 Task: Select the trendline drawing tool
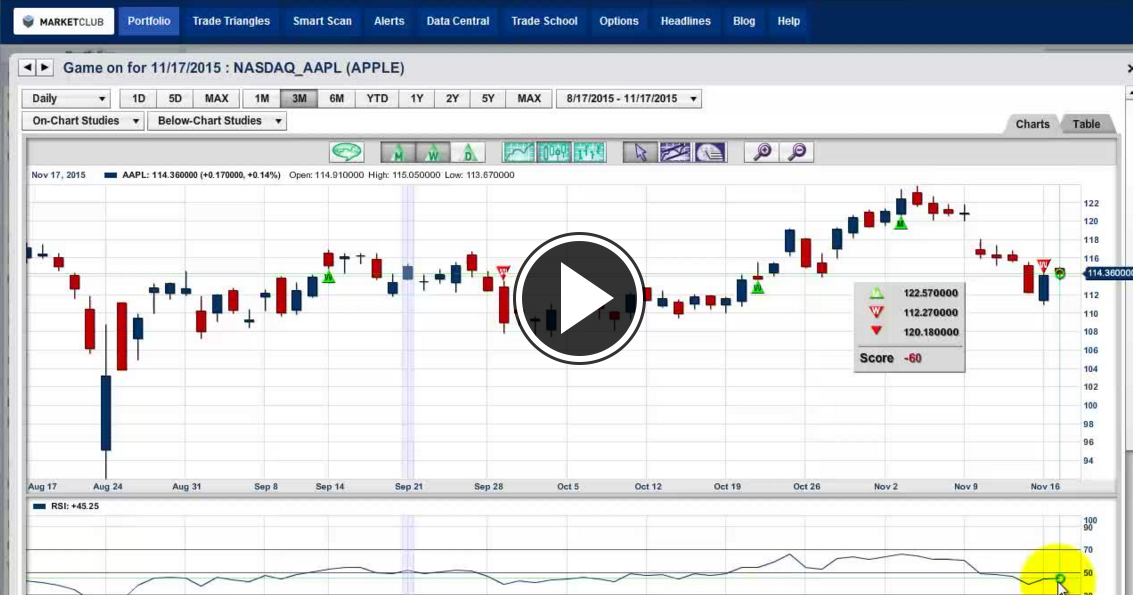675,152
